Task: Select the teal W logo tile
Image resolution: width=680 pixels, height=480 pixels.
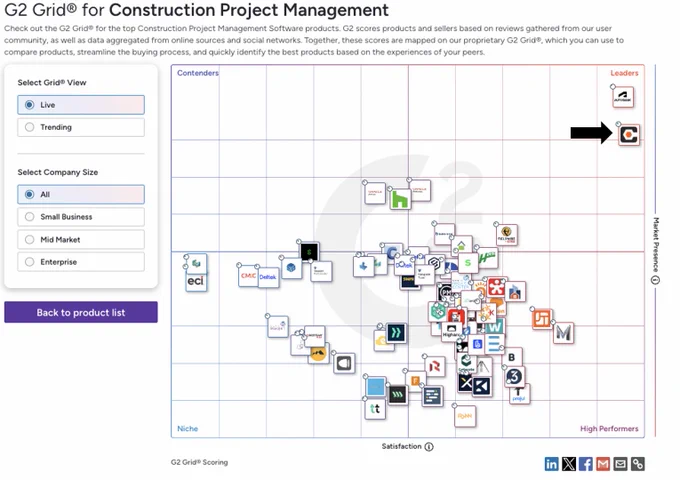Action: click(x=494, y=327)
